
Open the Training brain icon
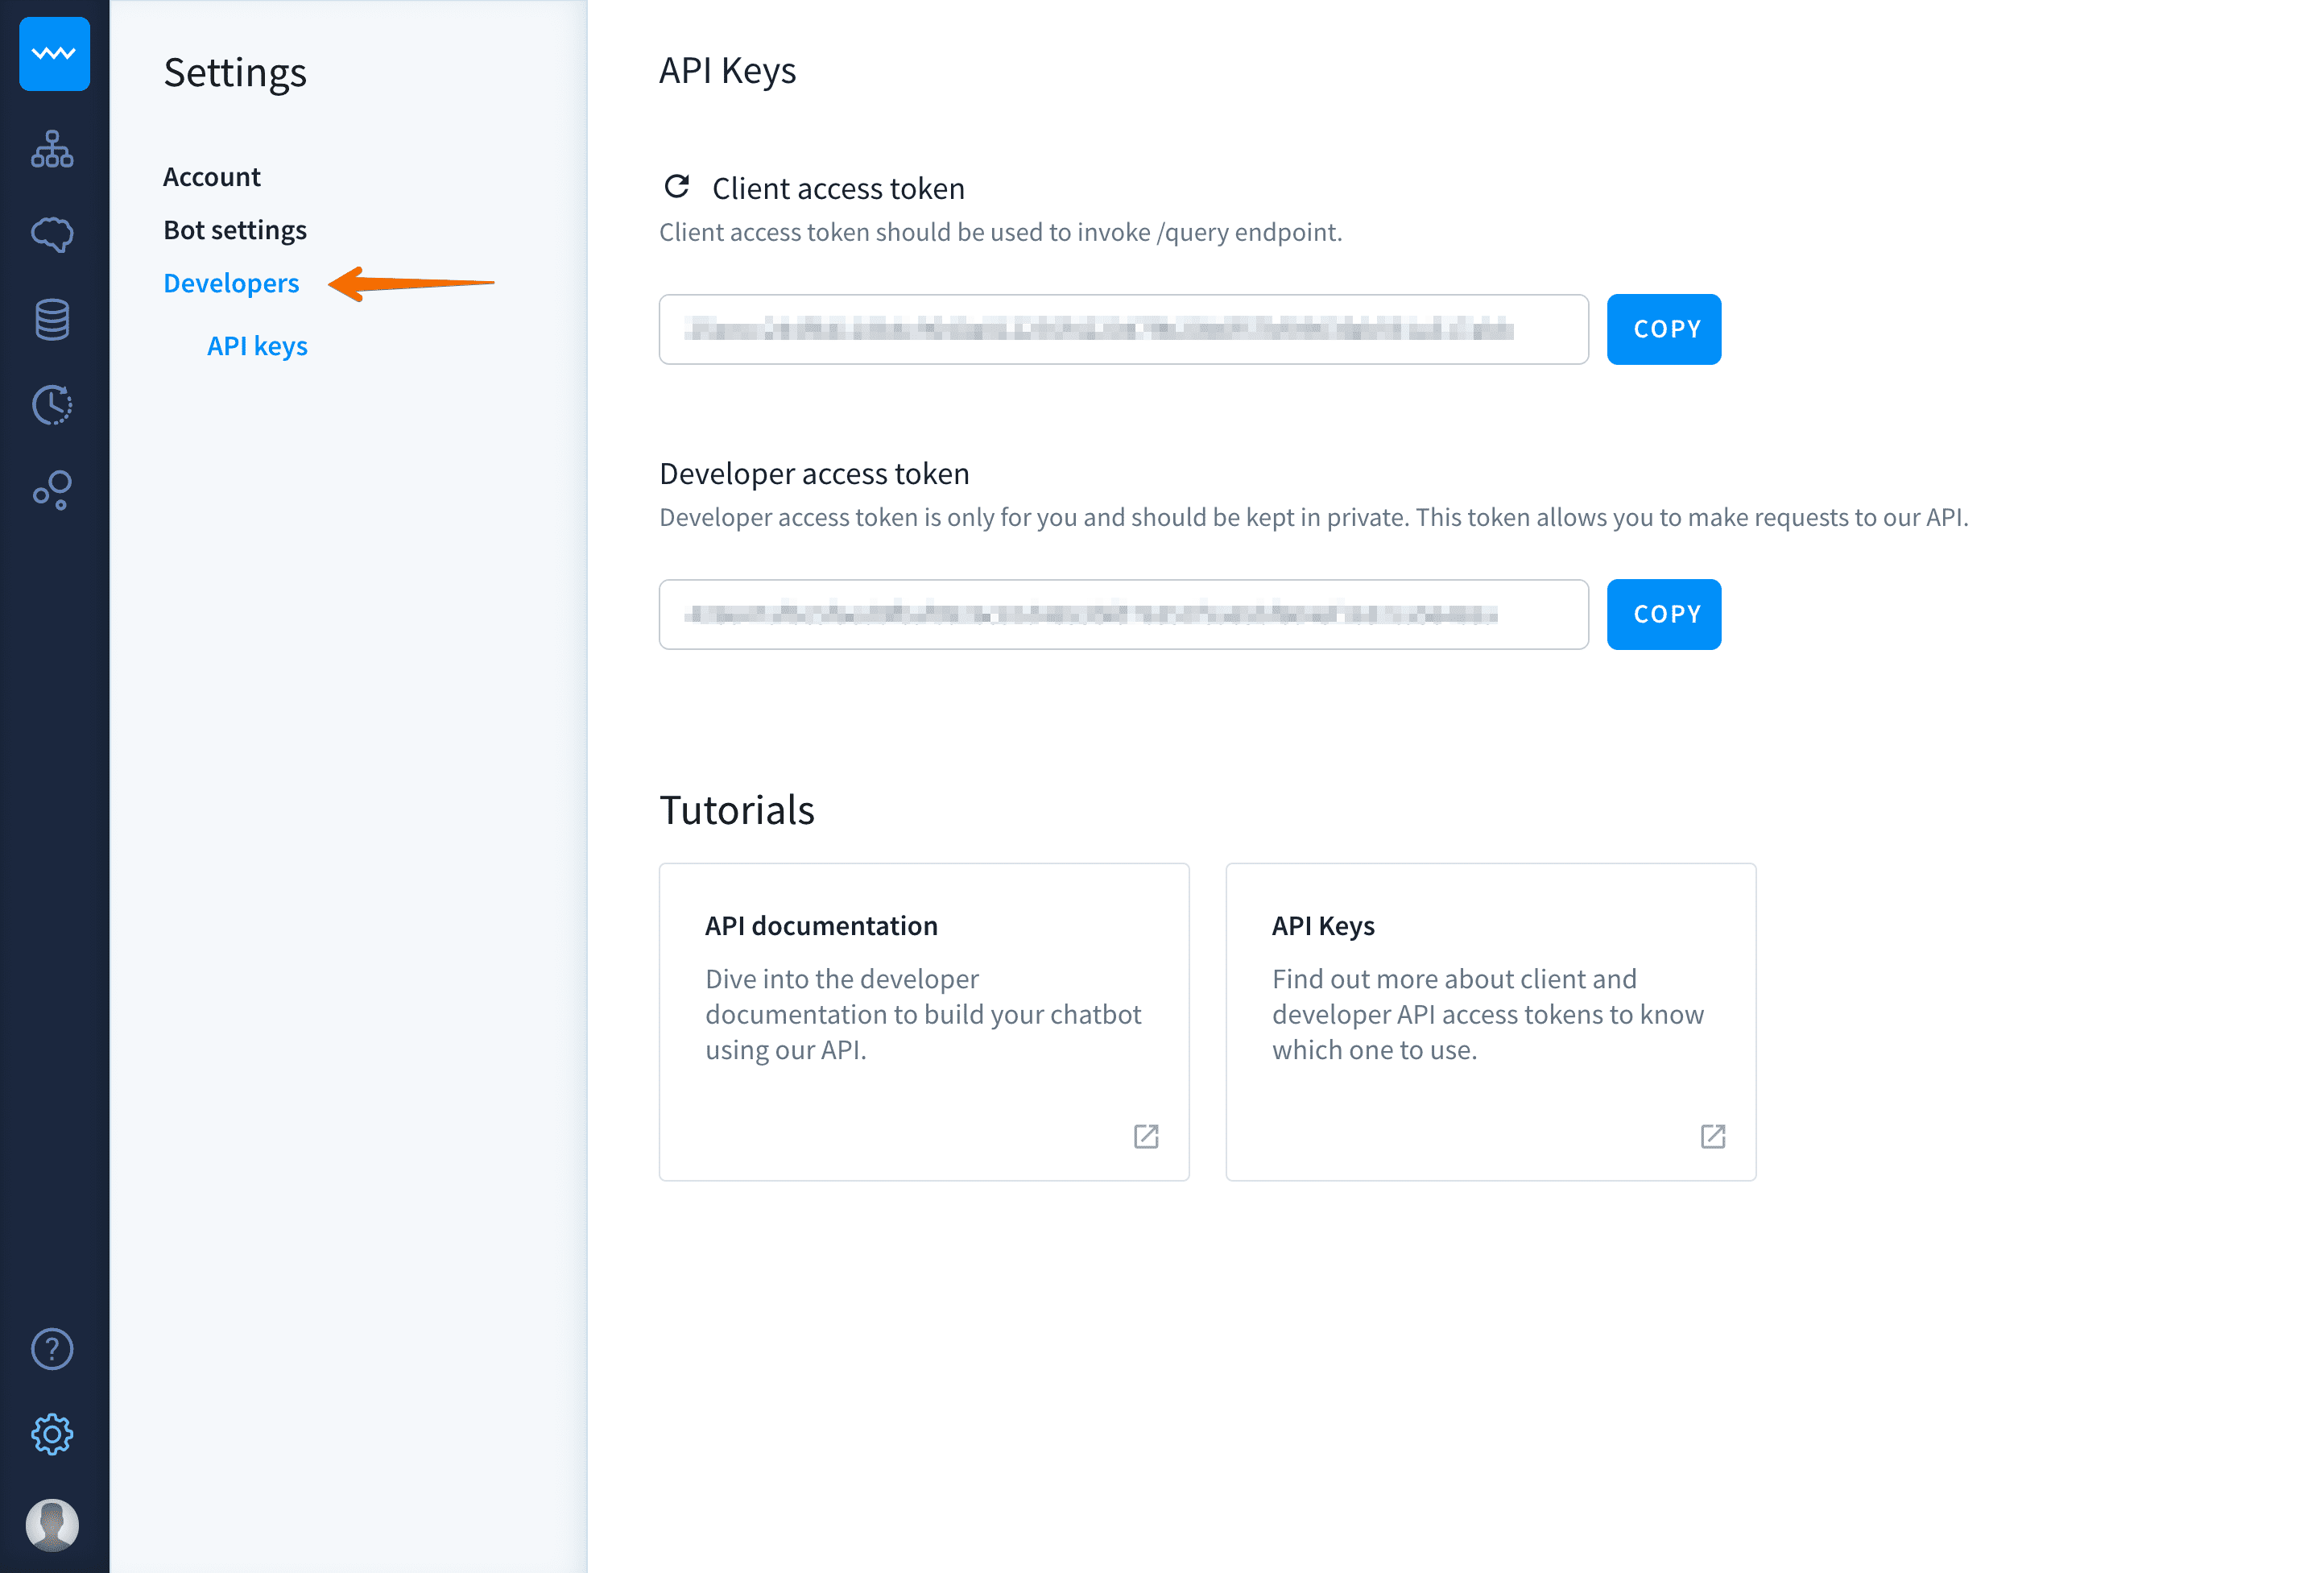[52, 234]
